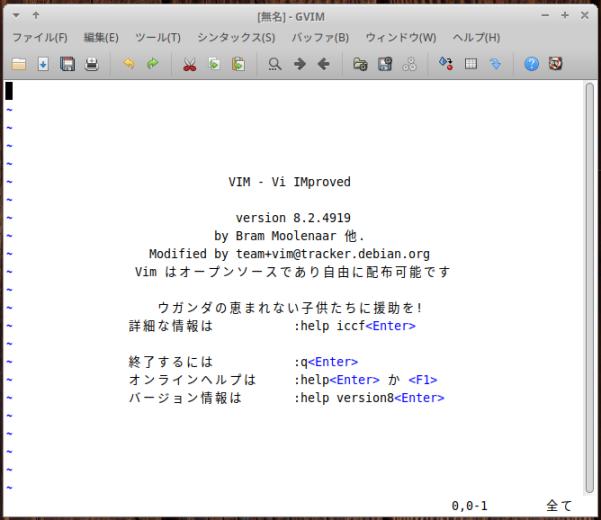This screenshot has height=520, width=601.
Task: Click the 'by Bram Moolenaar 他.' line
Action: tap(289, 236)
